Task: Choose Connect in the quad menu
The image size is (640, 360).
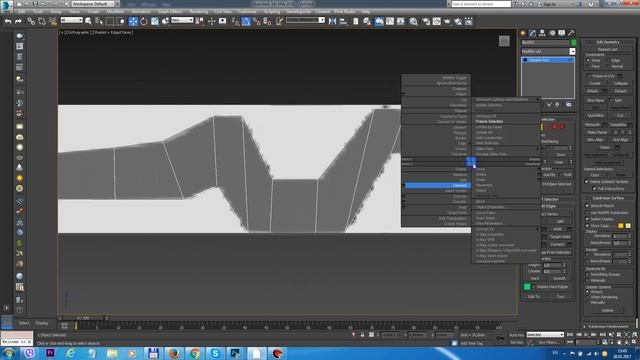Action: [438, 185]
